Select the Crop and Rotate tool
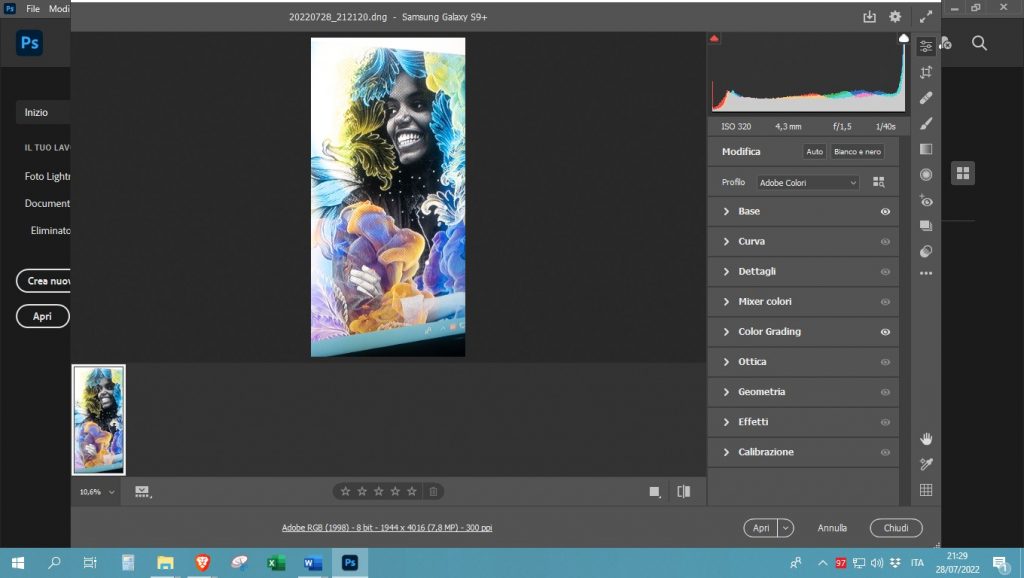This screenshot has height=578, width=1024. [926, 72]
